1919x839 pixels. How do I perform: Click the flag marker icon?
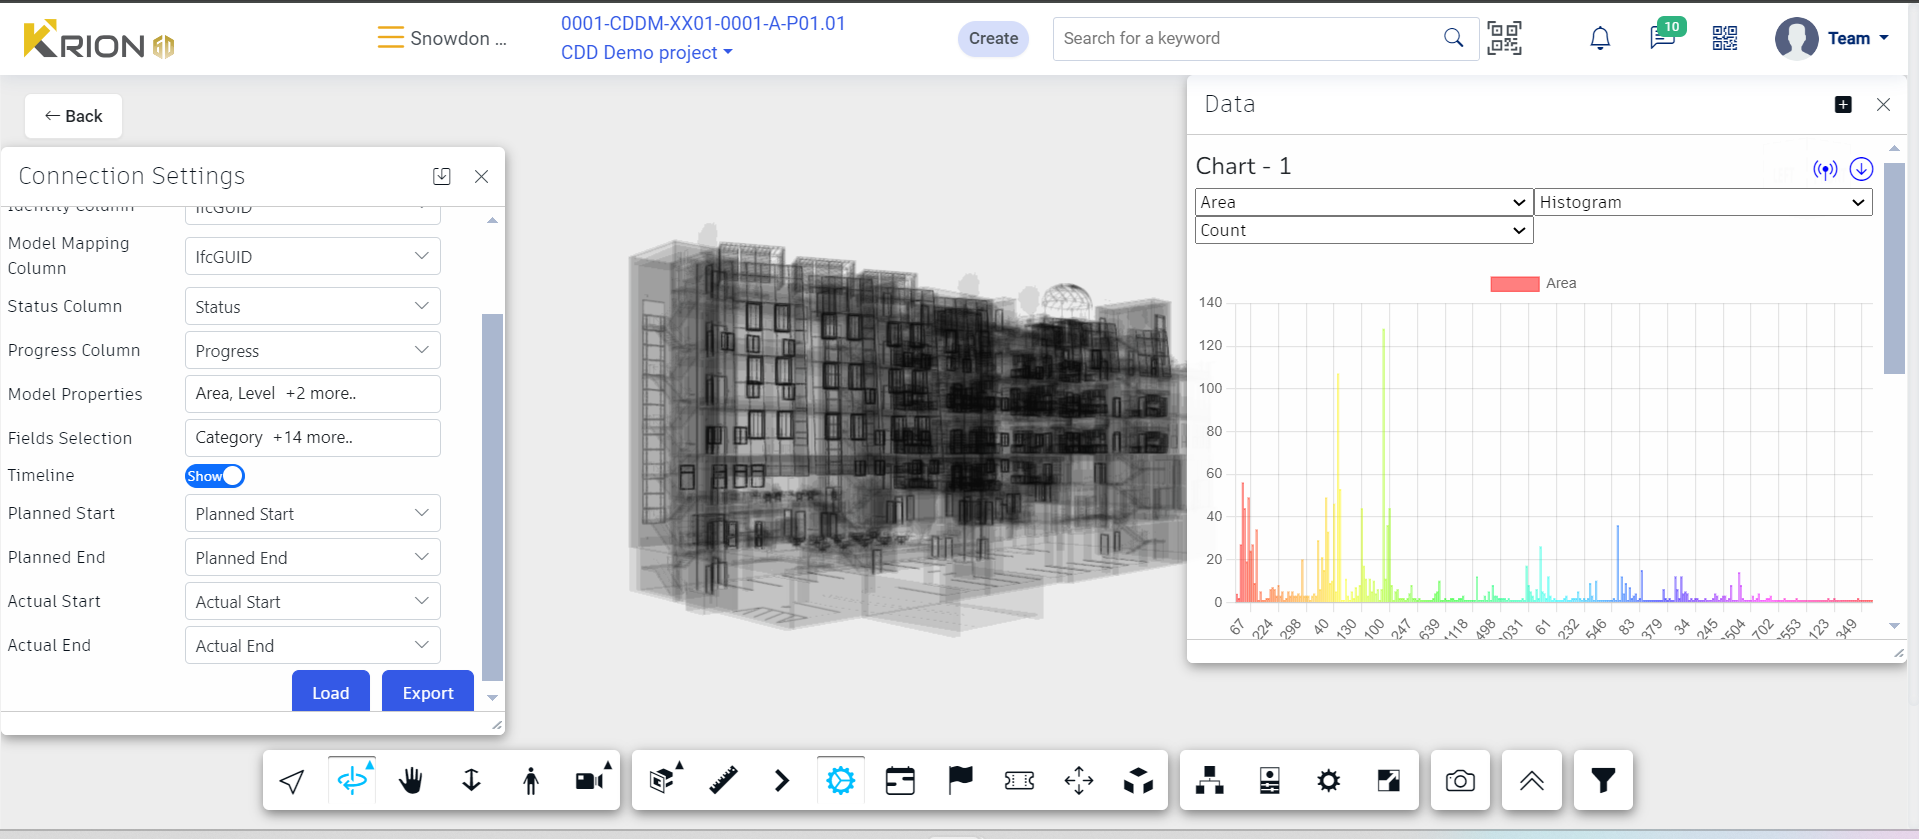tap(960, 780)
